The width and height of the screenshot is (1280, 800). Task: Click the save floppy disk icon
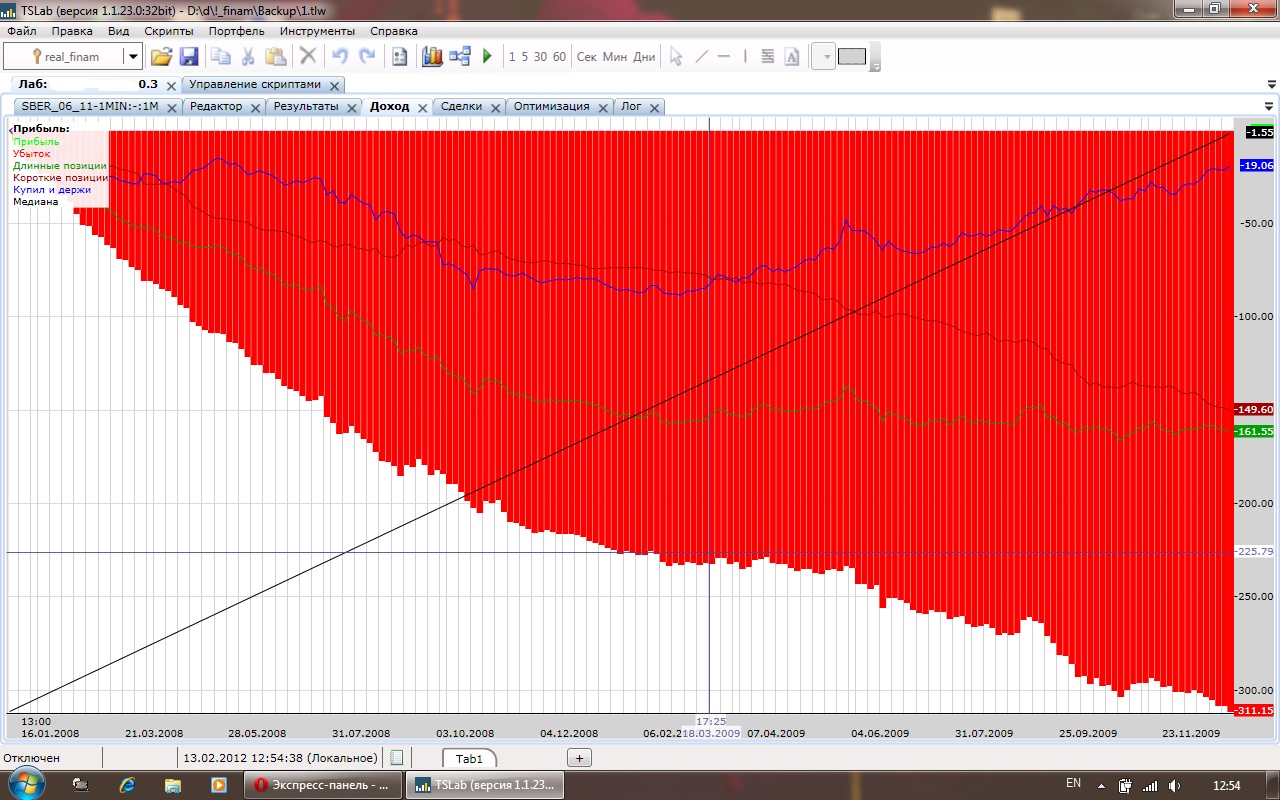(x=189, y=57)
